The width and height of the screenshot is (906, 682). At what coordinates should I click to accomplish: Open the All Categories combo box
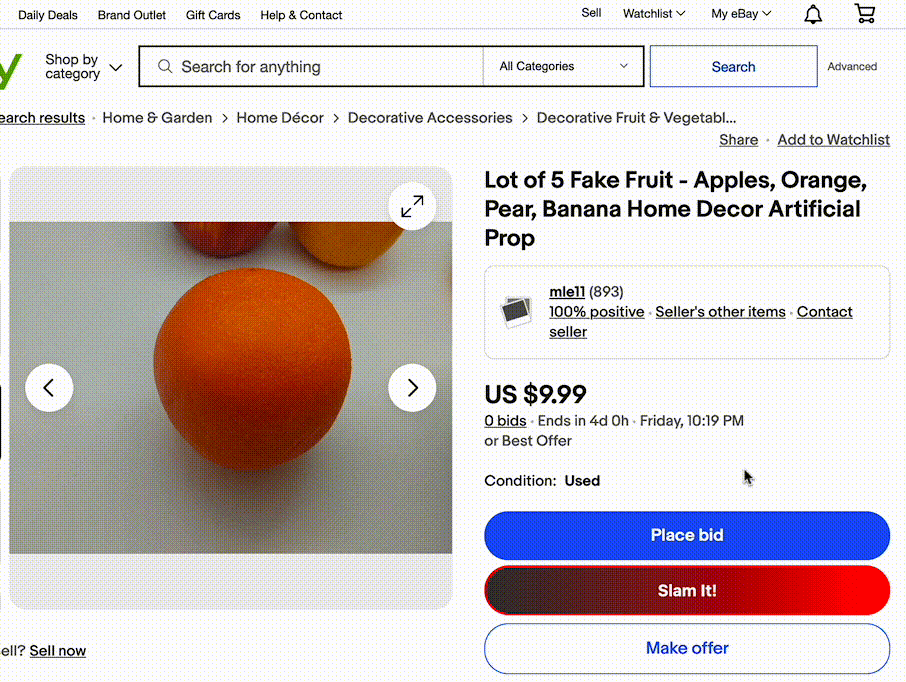(x=564, y=67)
